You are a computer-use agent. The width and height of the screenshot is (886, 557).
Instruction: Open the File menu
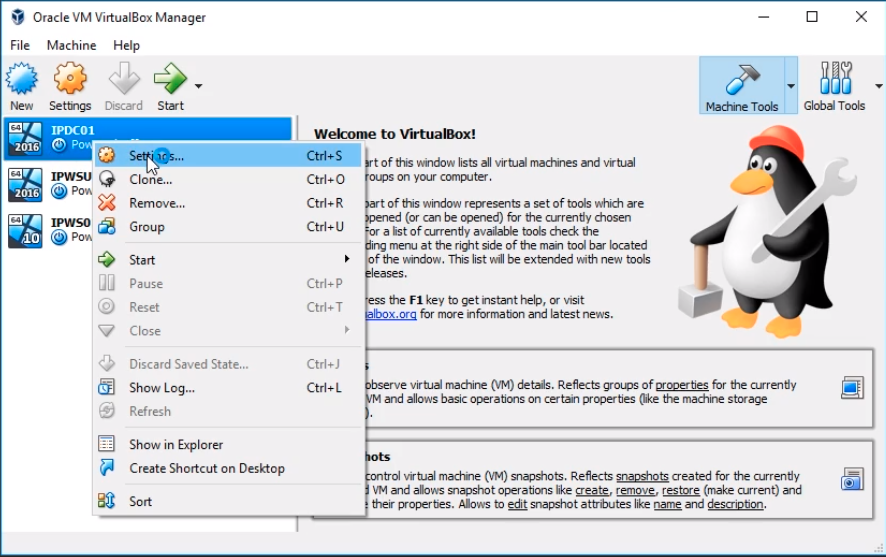point(20,45)
